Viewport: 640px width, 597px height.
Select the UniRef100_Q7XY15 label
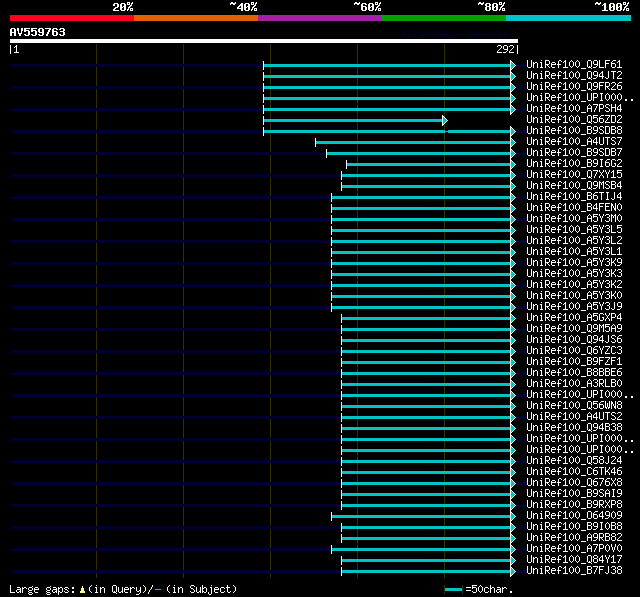pos(574,175)
